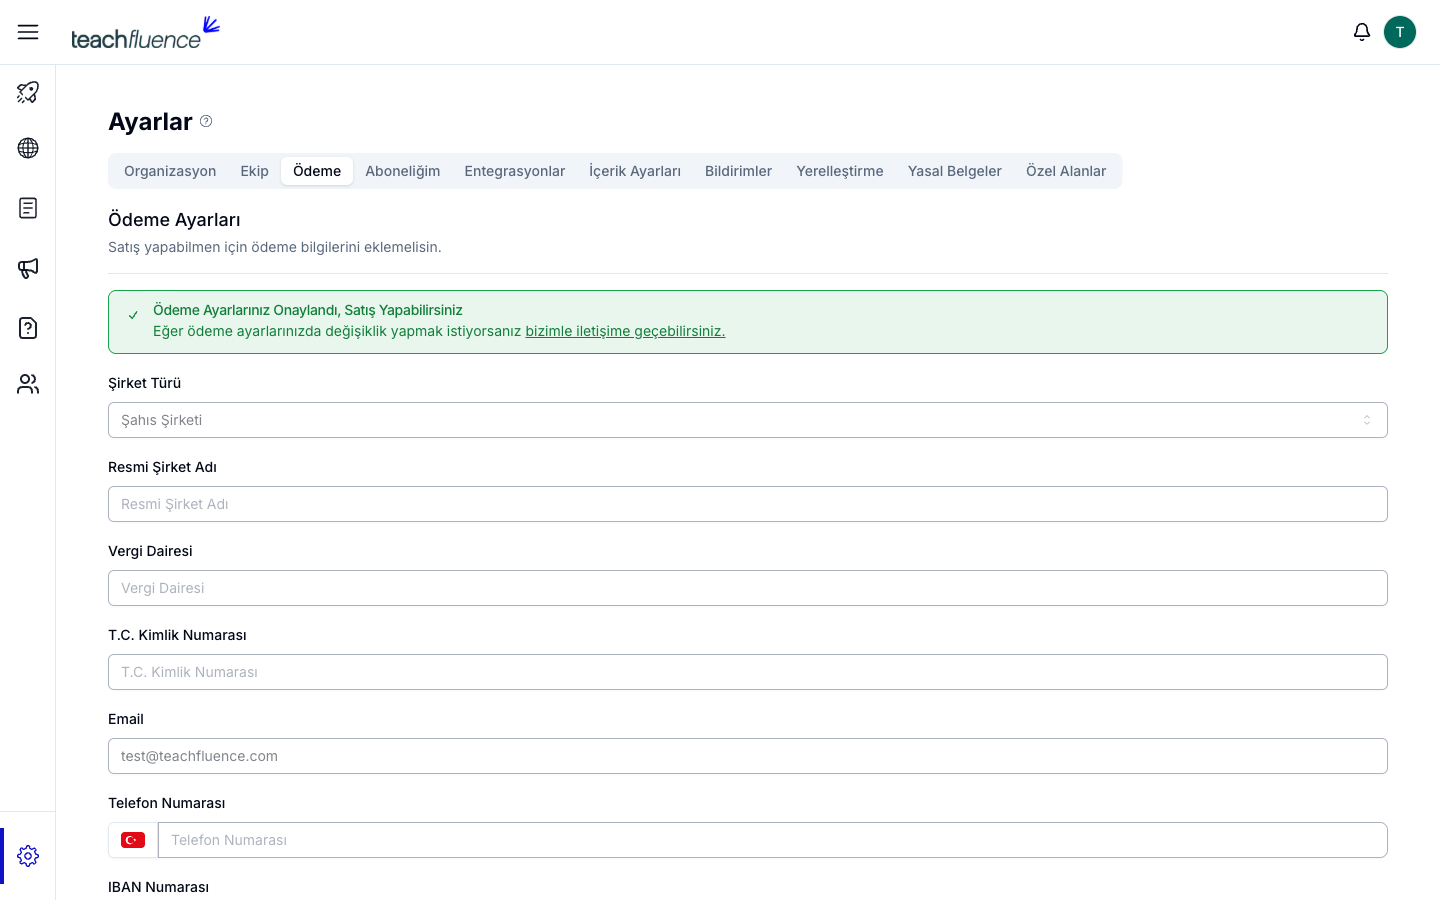Image resolution: width=1440 pixels, height=900 pixels.
Task: Open the users icon in sidebar
Action: [x=28, y=384]
